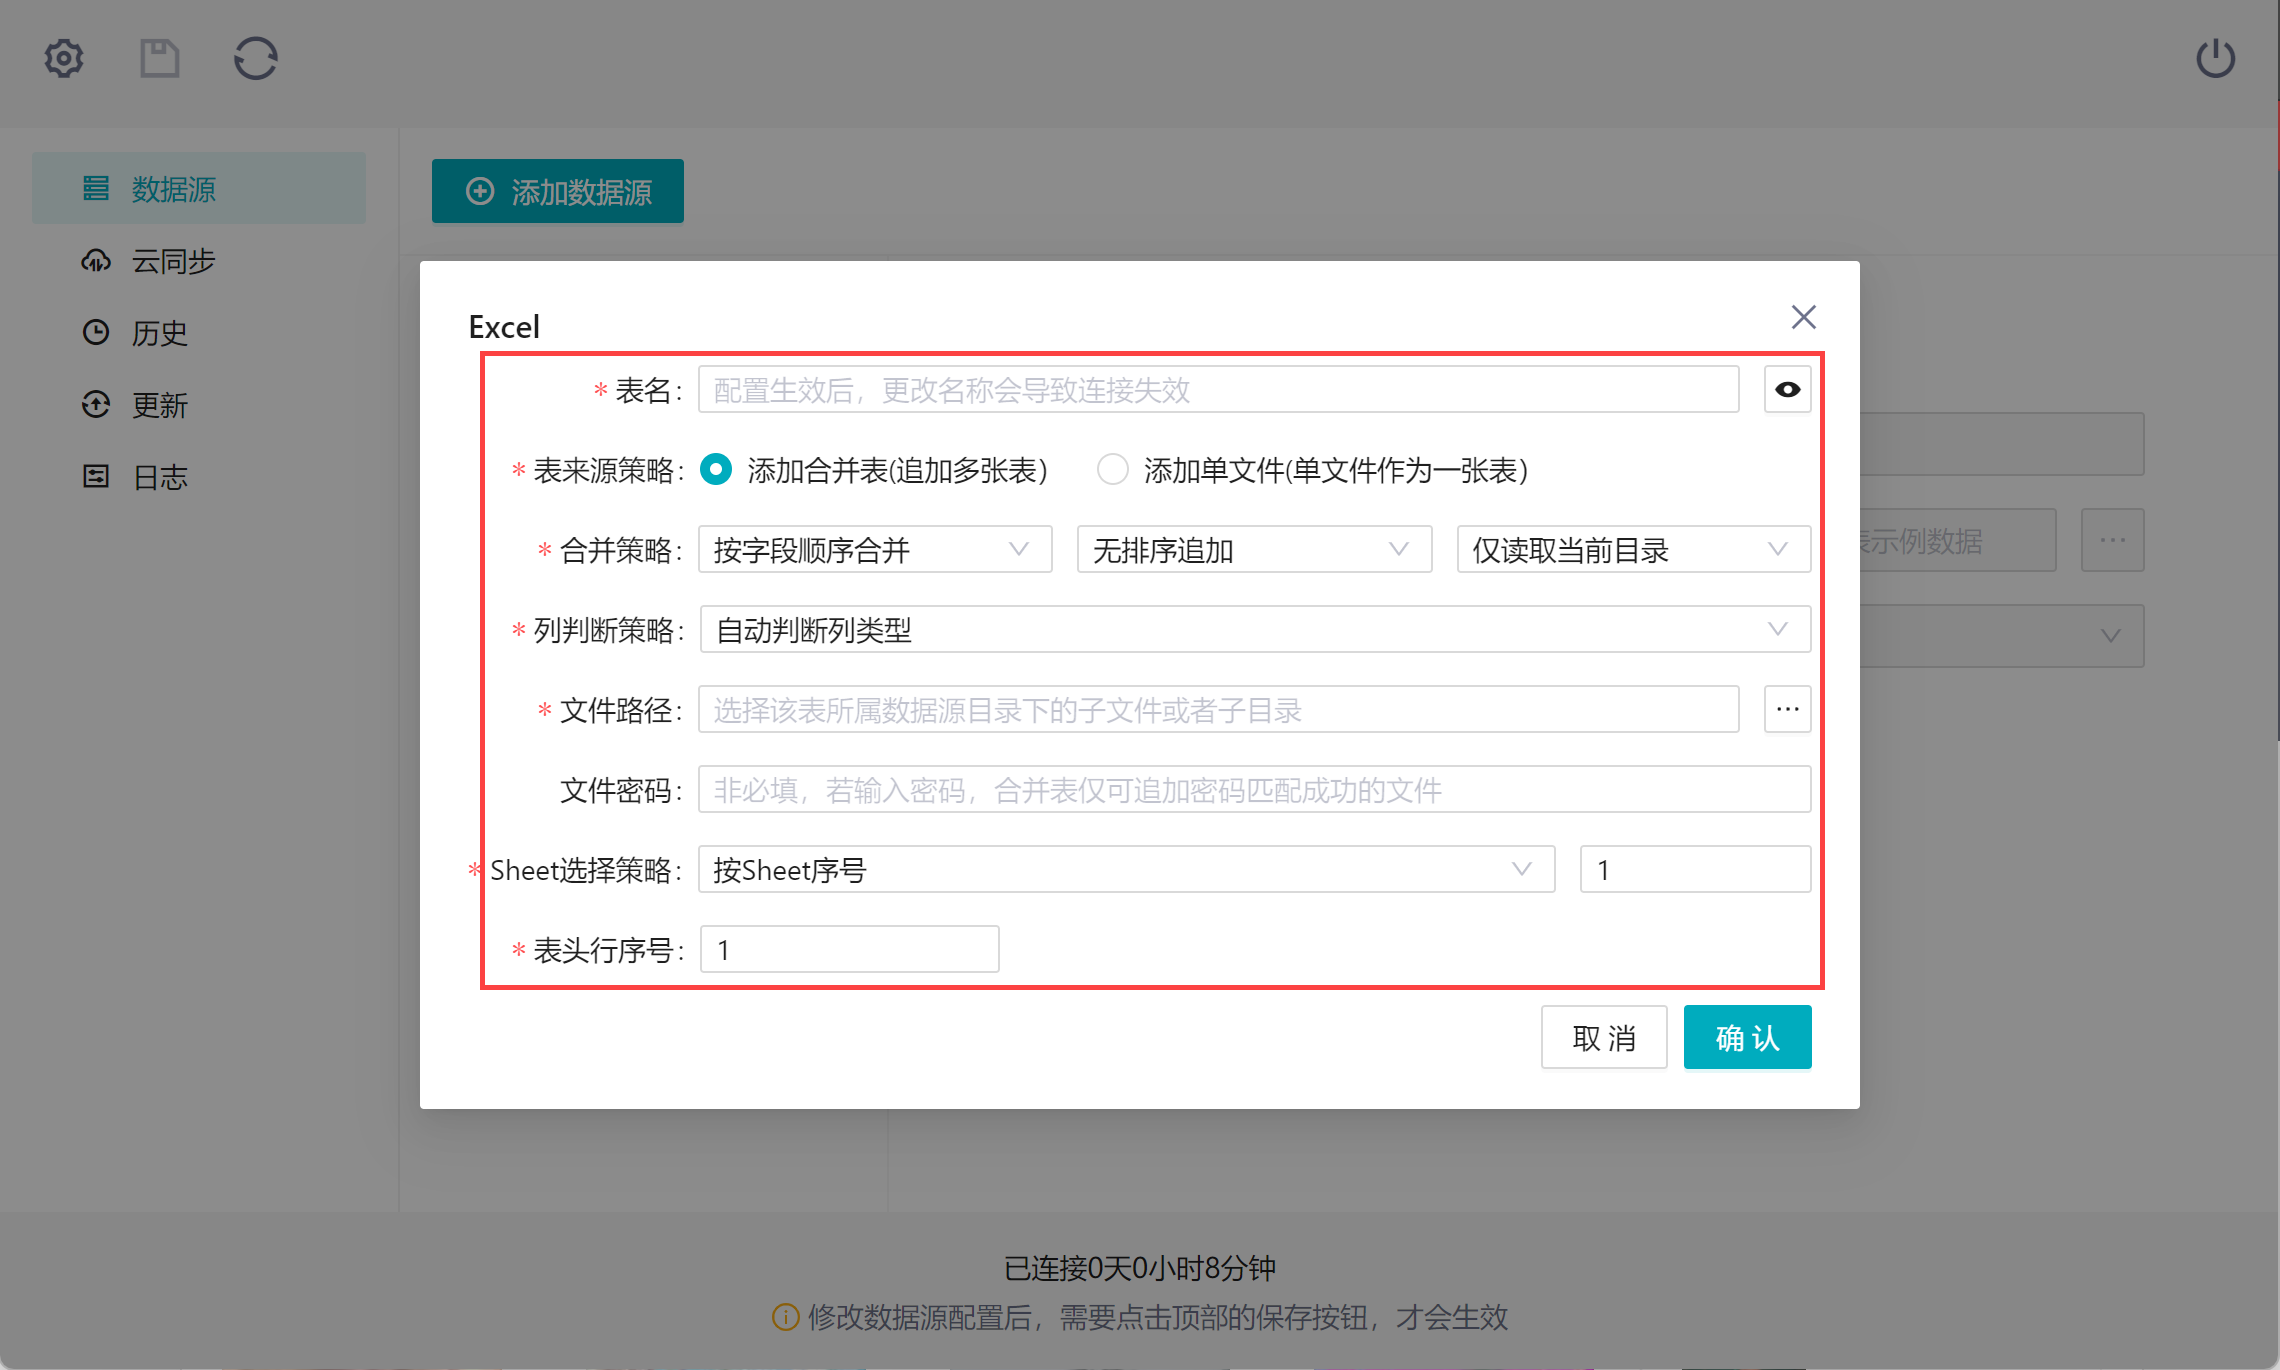Expand the 按字段顺序合并 dropdown
2280x1370 pixels.
874,550
